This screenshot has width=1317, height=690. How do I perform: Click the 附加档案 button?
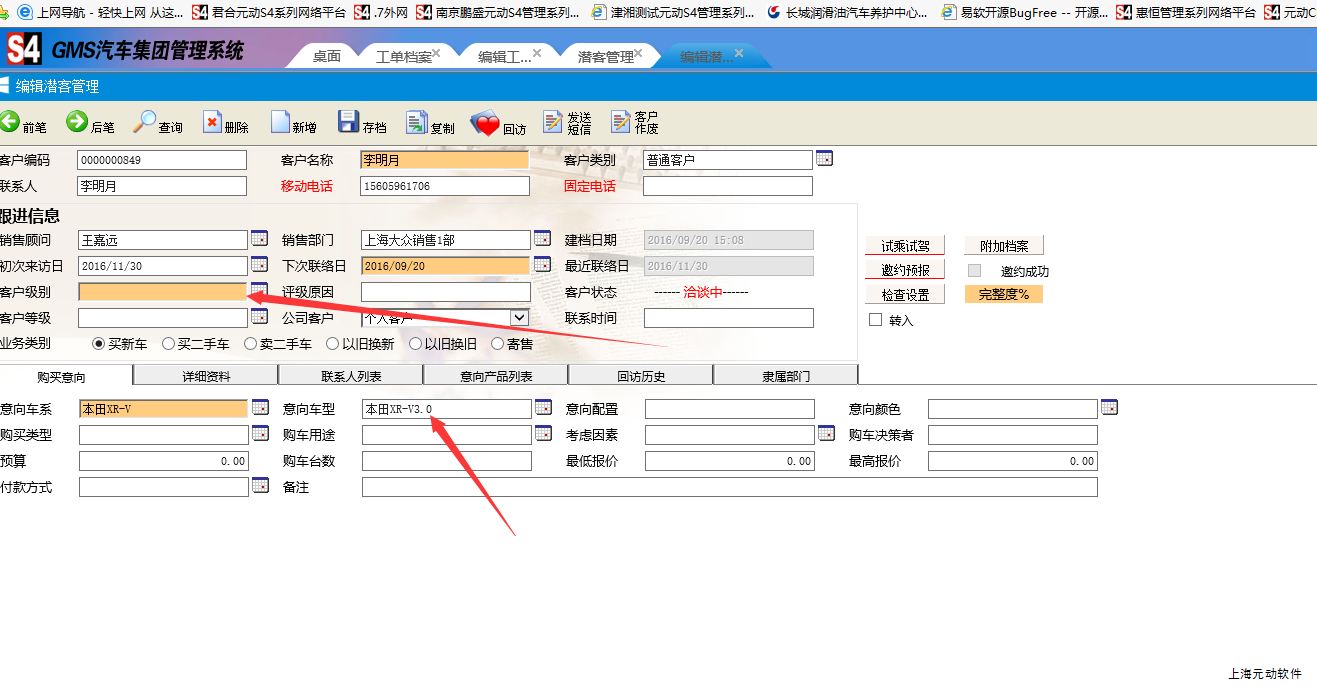coord(1004,246)
